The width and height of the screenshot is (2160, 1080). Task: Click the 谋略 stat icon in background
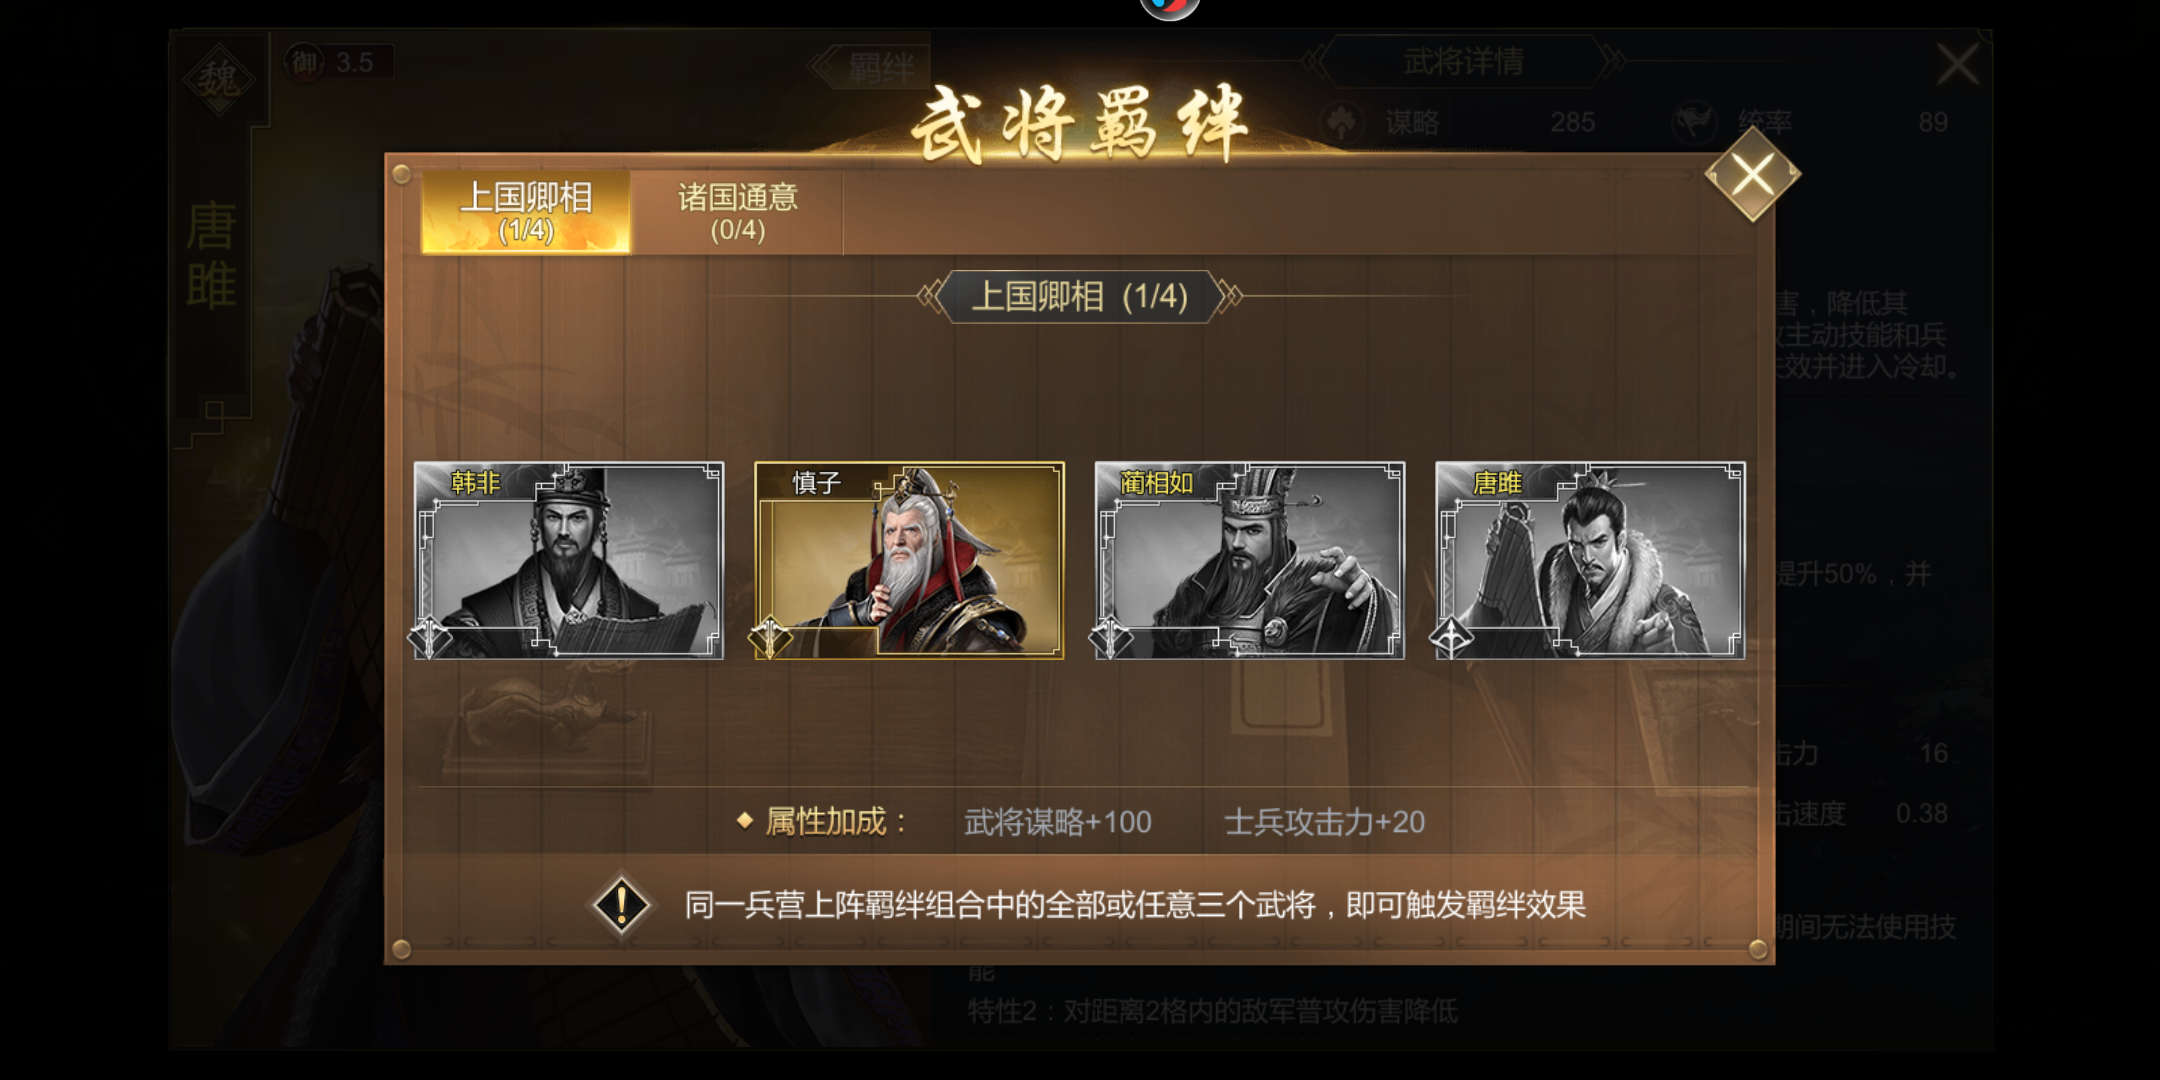click(1341, 123)
